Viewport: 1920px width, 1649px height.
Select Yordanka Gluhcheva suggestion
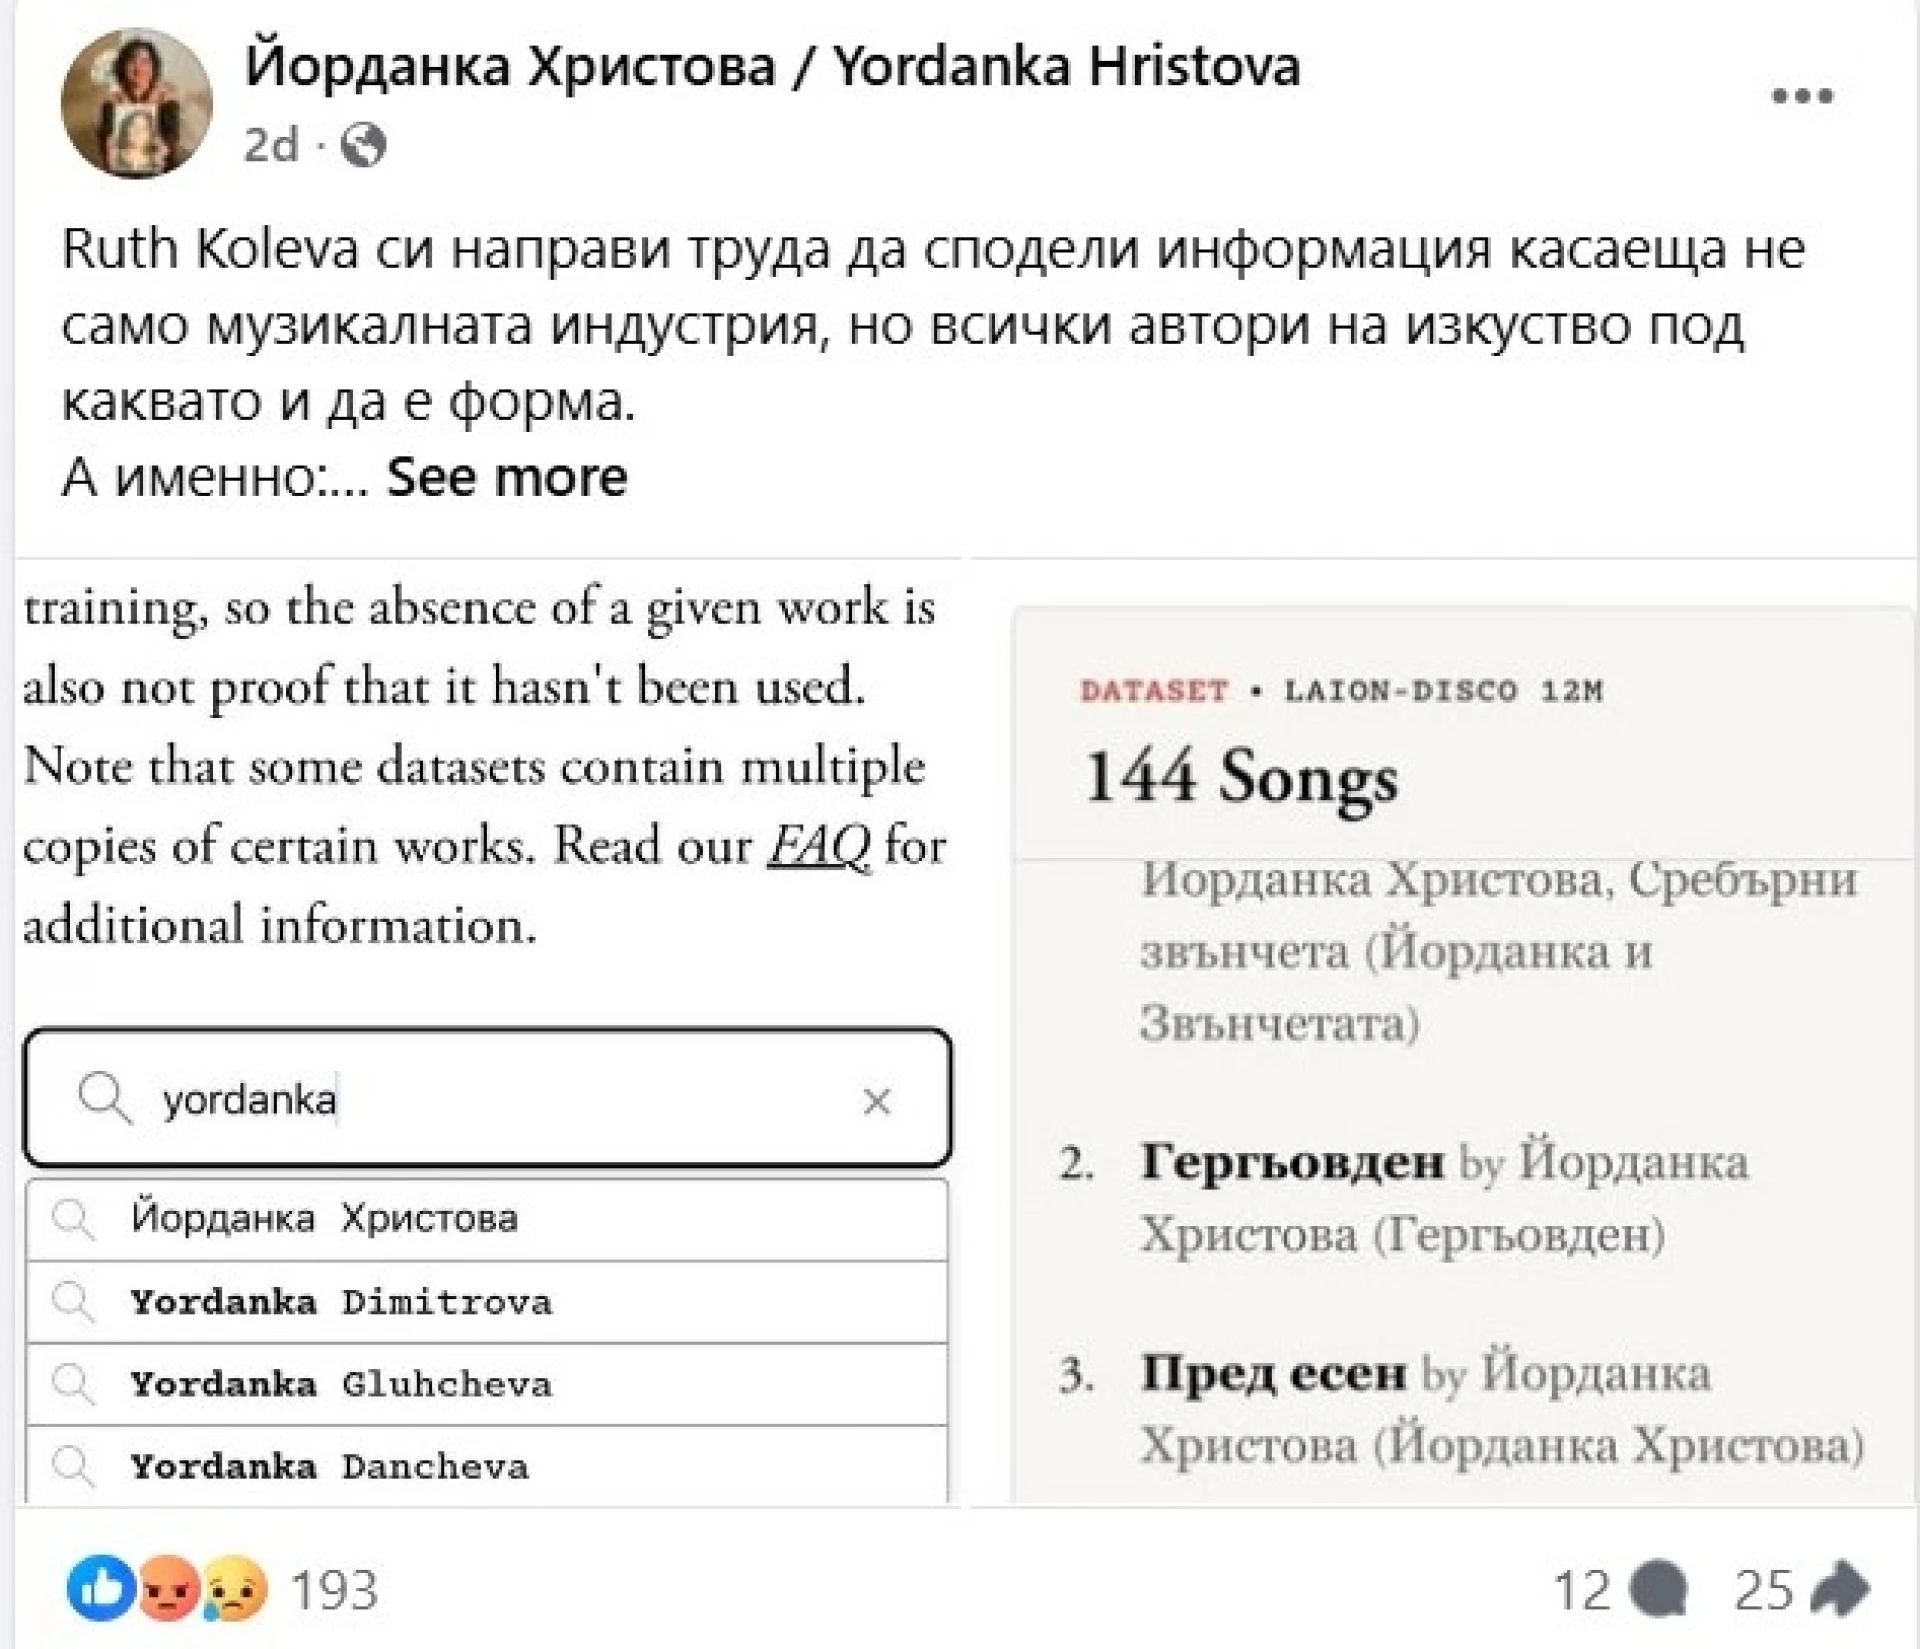pyautogui.click(x=487, y=1384)
